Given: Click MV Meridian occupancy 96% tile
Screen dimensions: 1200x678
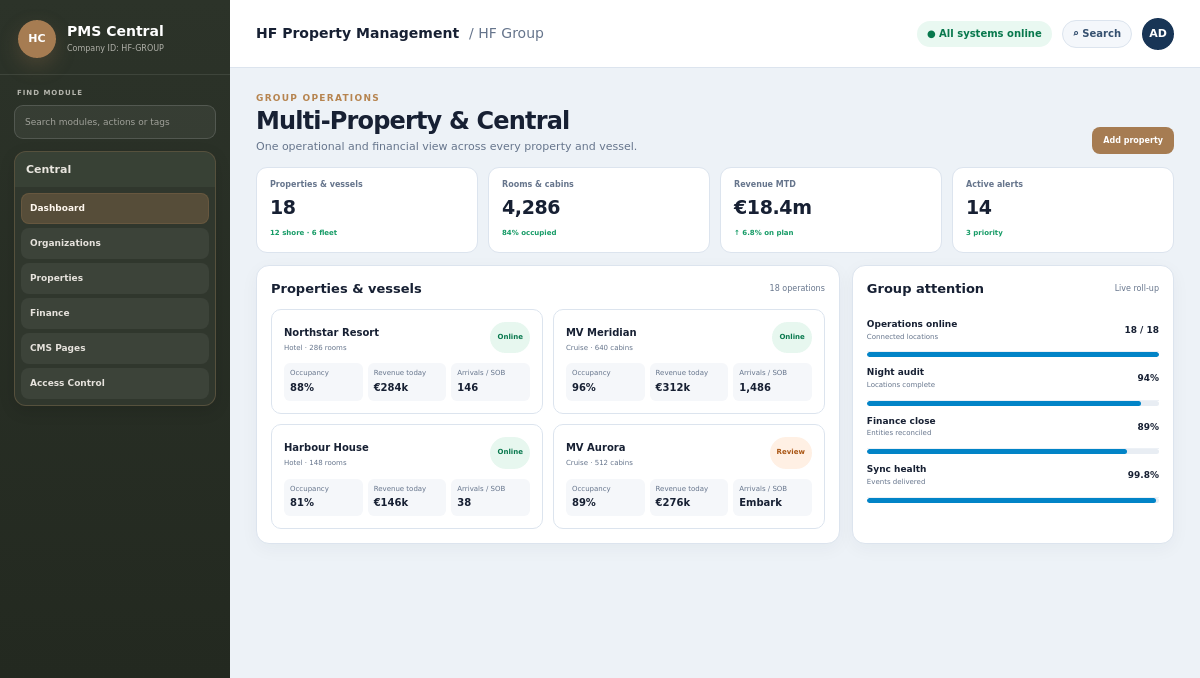Looking at the screenshot, I should (x=605, y=382).
